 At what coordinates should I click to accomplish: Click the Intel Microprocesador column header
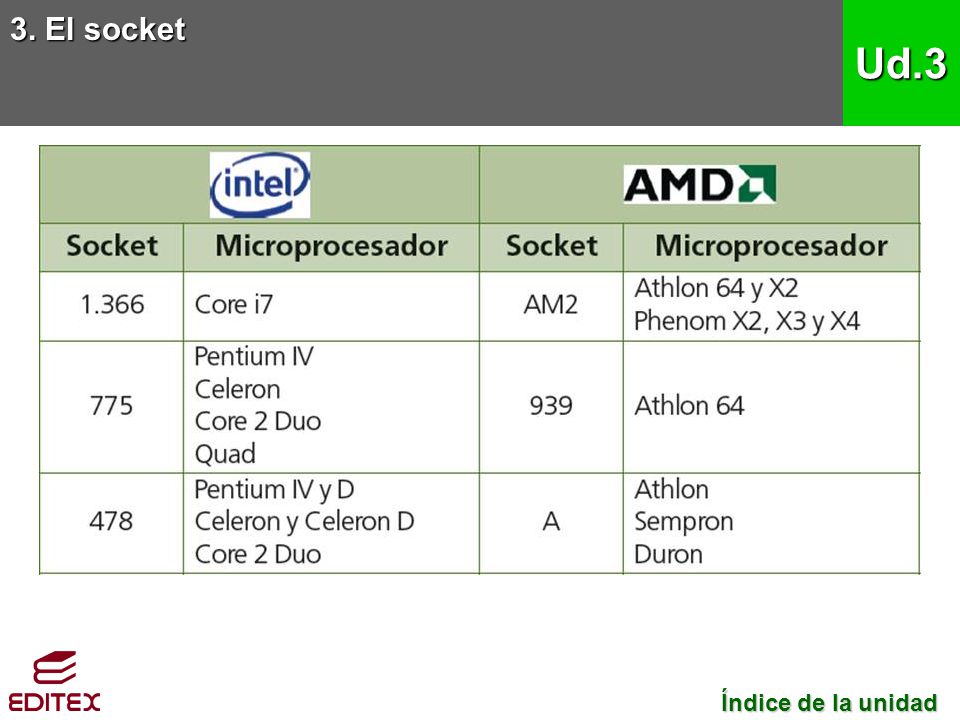click(331, 247)
